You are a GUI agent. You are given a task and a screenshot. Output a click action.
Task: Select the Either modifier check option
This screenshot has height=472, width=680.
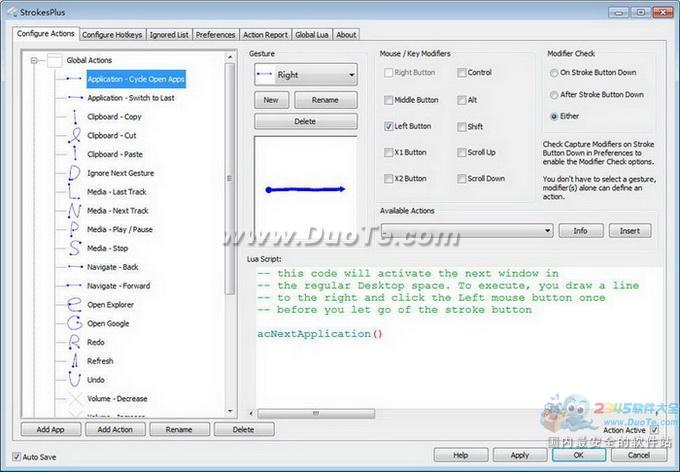554,116
